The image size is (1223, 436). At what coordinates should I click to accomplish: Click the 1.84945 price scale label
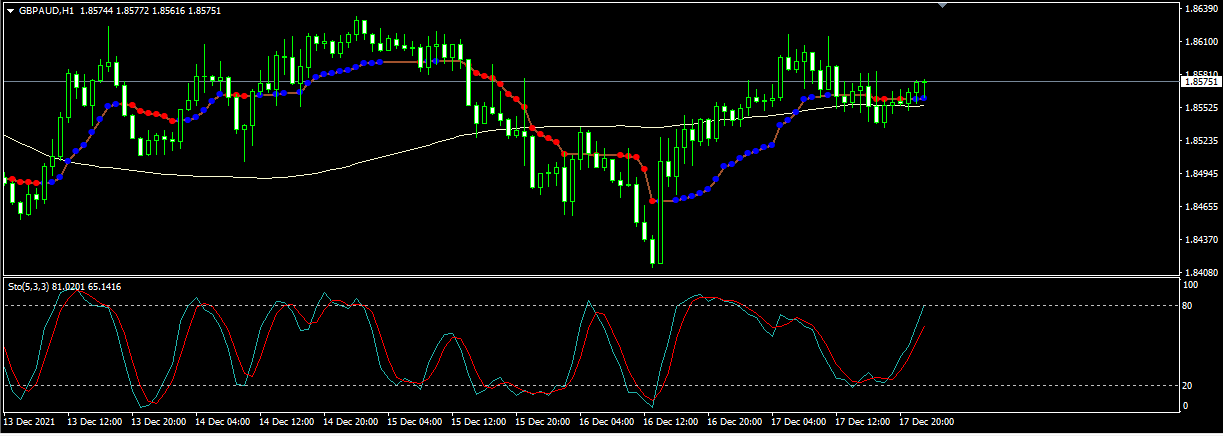pos(1199,174)
